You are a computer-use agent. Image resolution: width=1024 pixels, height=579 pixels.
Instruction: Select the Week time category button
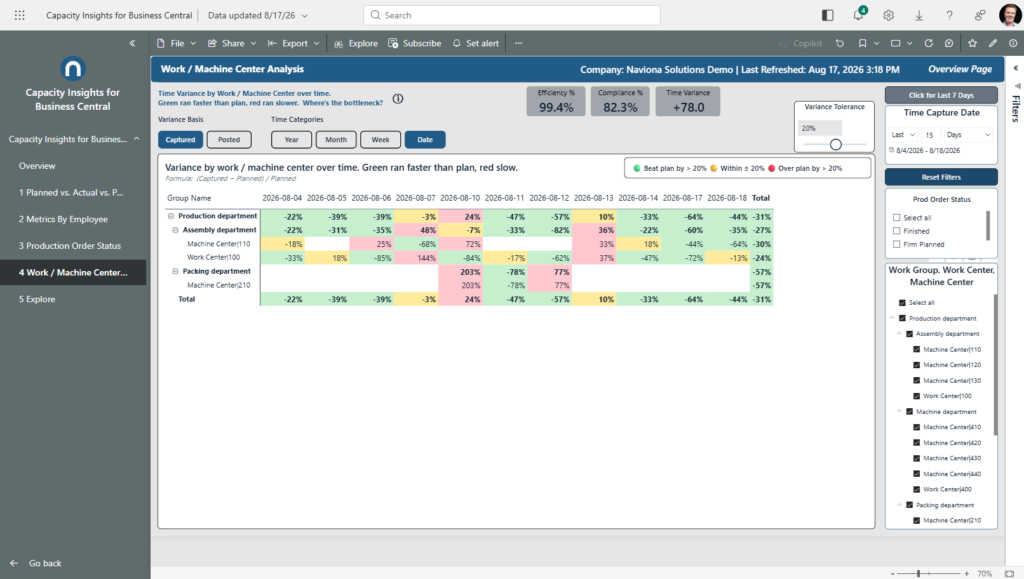coord(380,140)
